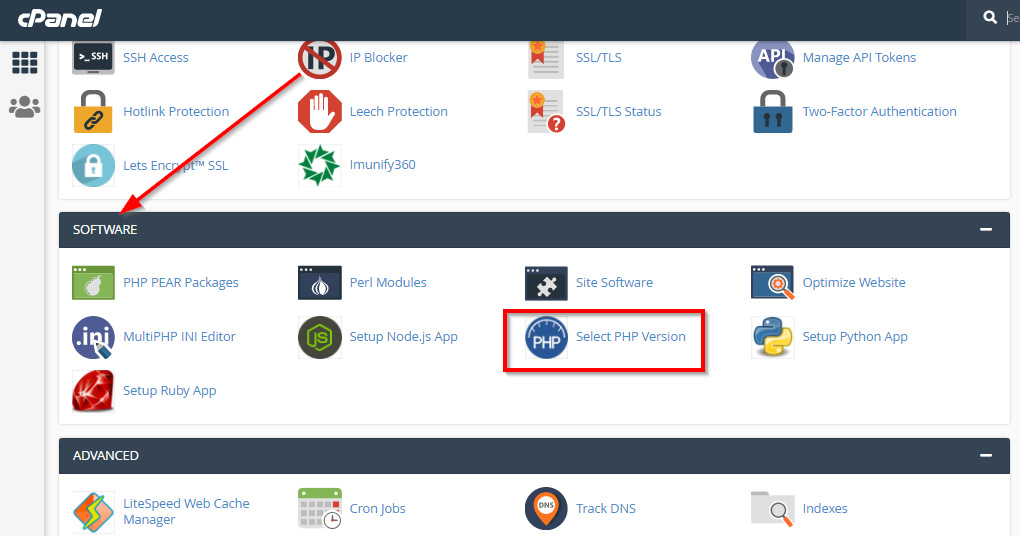Open the Select PHP Version icon
1020x536 pixels.
click(546, 337)
